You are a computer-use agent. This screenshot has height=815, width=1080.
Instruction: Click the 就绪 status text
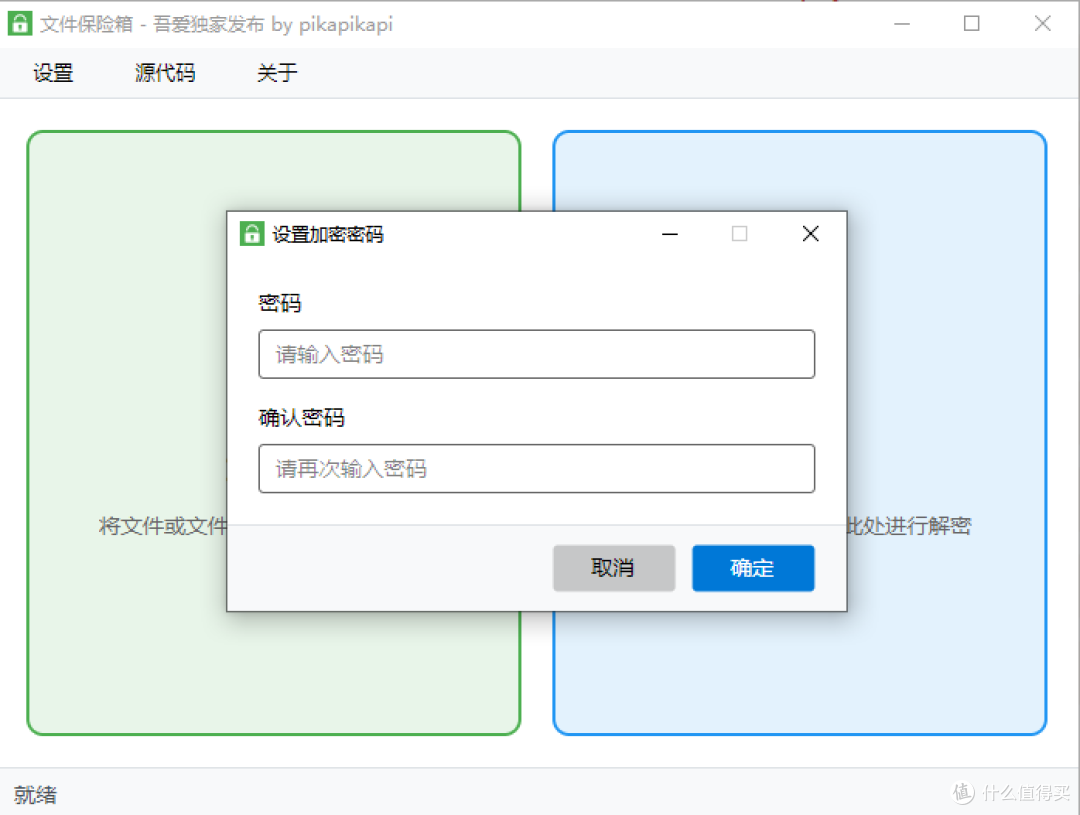[35, 795]
